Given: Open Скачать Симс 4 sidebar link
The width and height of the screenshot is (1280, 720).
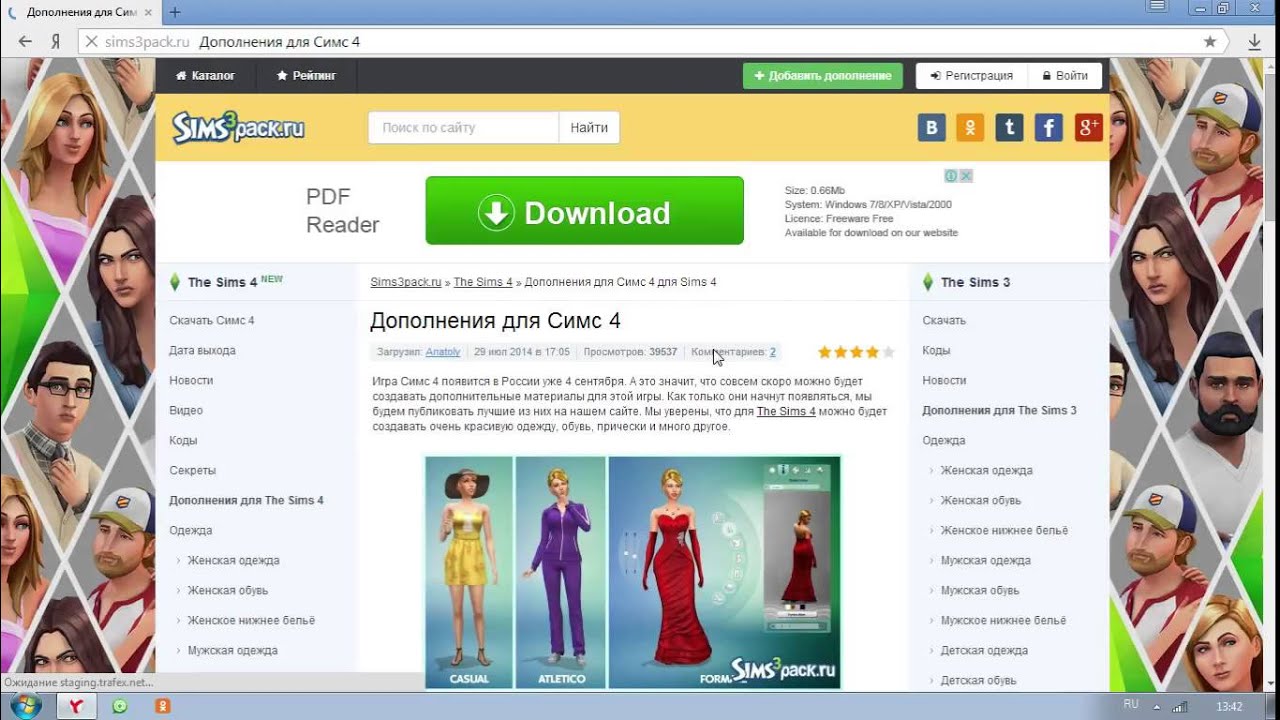Looking at the screenshot, I should click(212, 320).
